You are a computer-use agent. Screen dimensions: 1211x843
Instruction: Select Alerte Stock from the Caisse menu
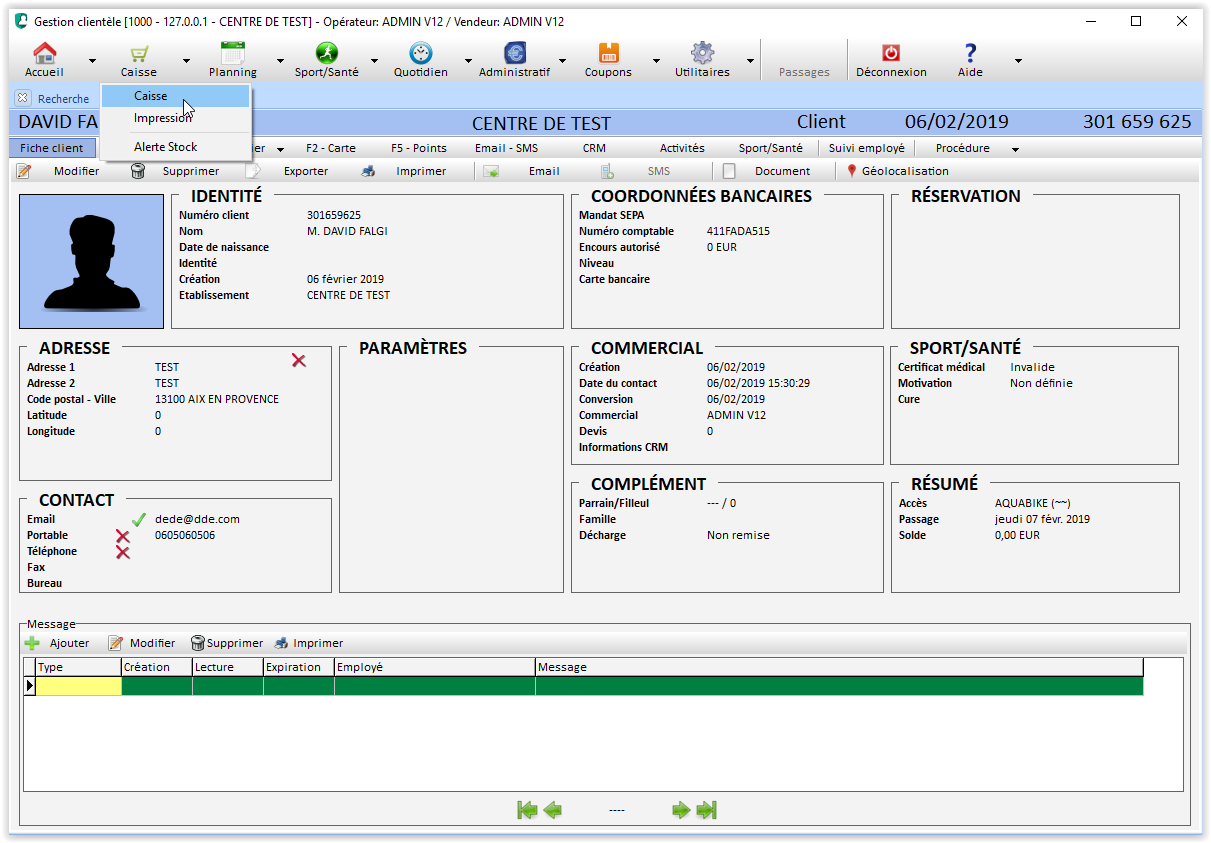pos(166,147)
